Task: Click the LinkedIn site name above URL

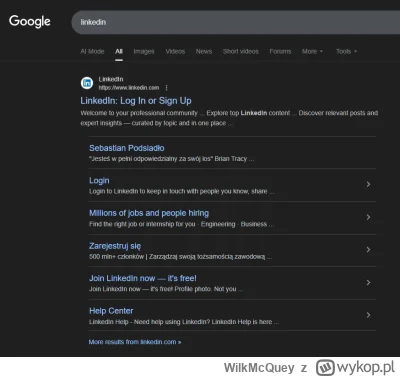Action: click(111, 79)
